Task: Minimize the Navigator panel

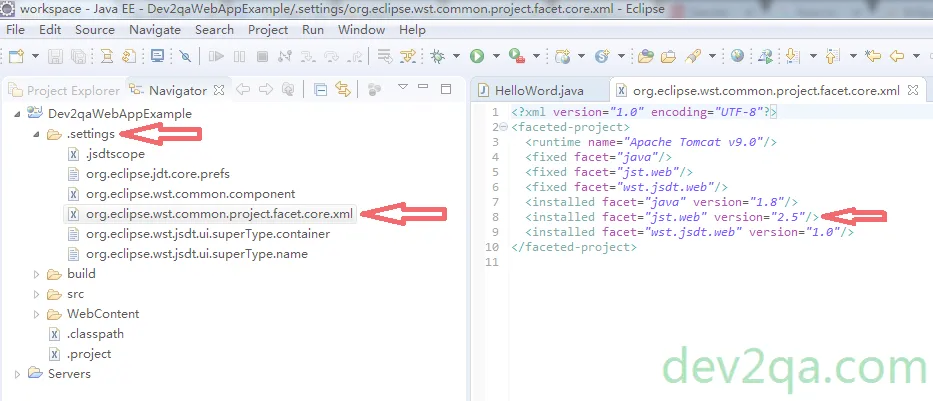Action: [x=423, y=87]
